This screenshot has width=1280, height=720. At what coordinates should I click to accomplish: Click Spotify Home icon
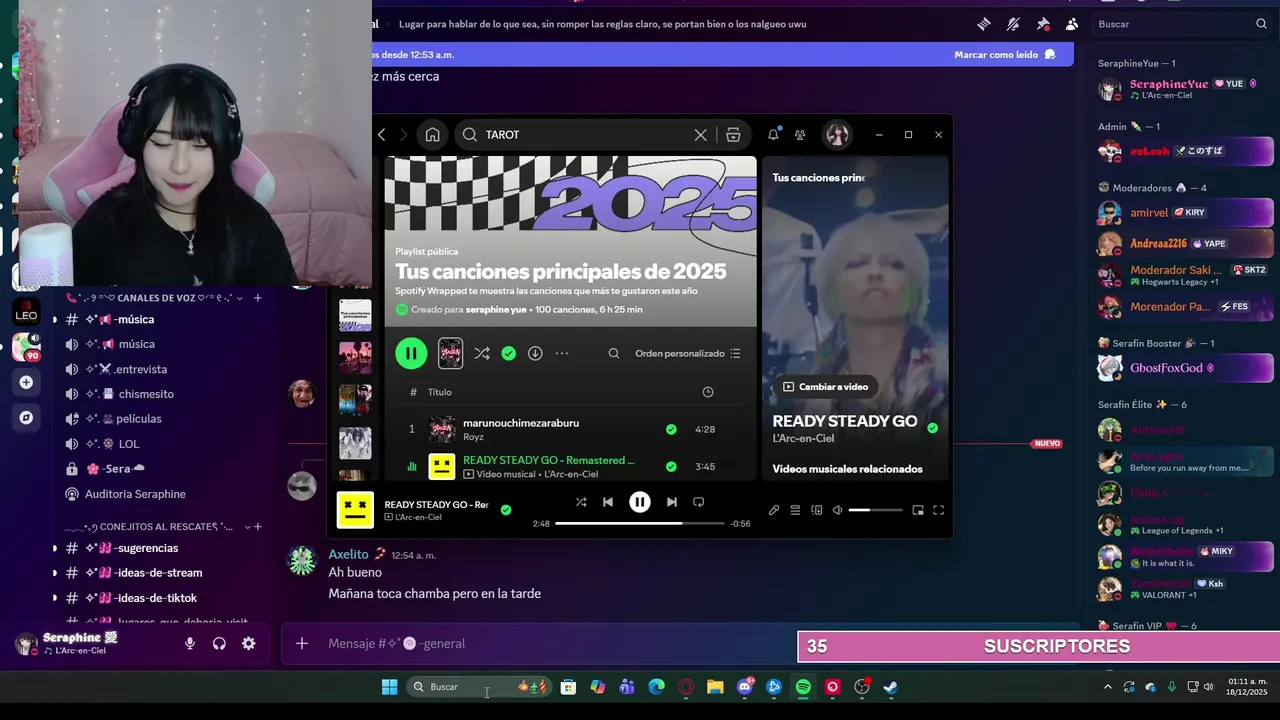click(432, 134)
